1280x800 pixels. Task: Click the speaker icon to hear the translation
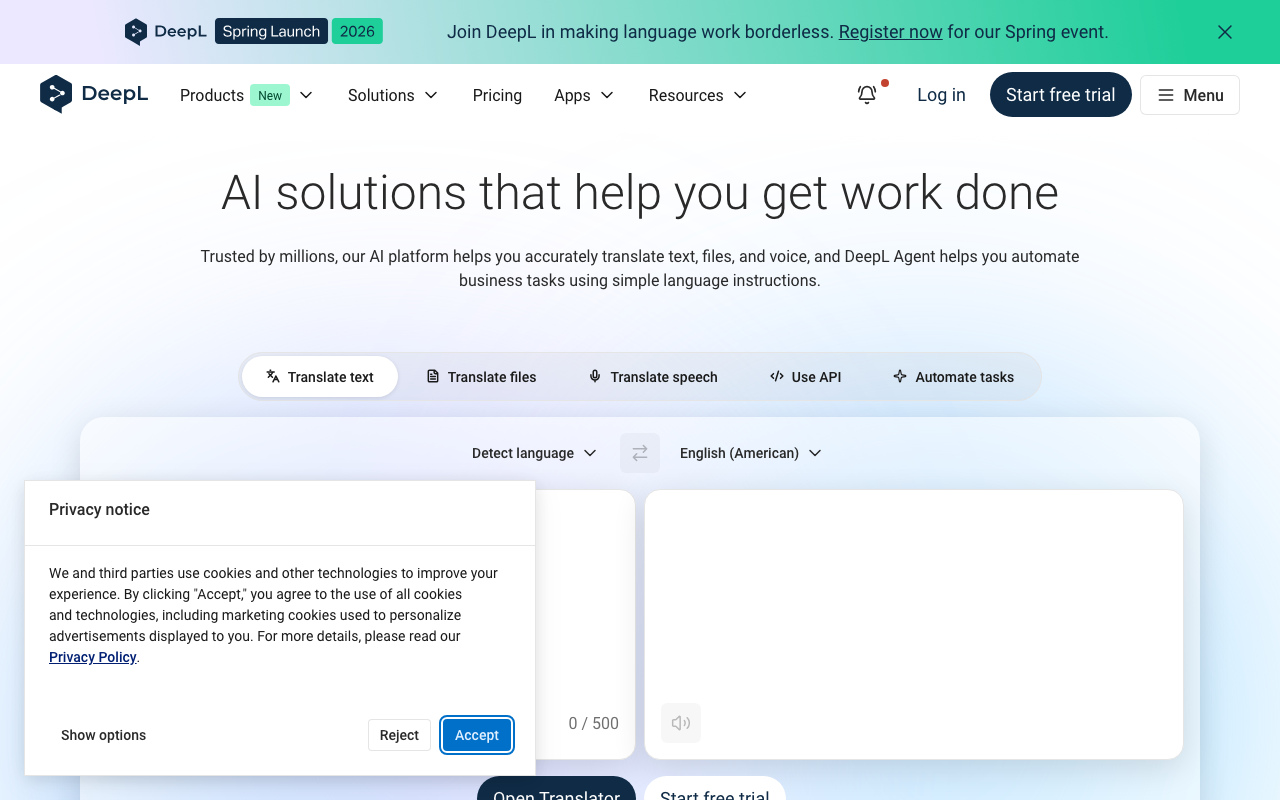680,723
